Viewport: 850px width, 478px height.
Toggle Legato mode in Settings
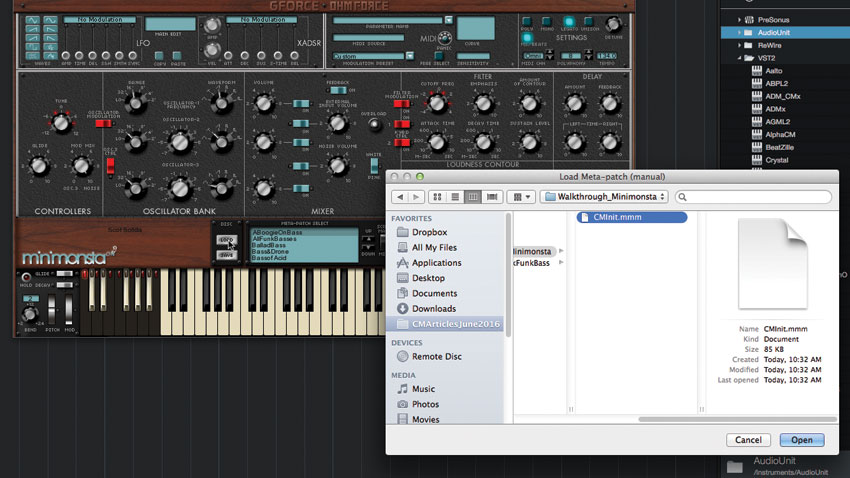[568, 21]
